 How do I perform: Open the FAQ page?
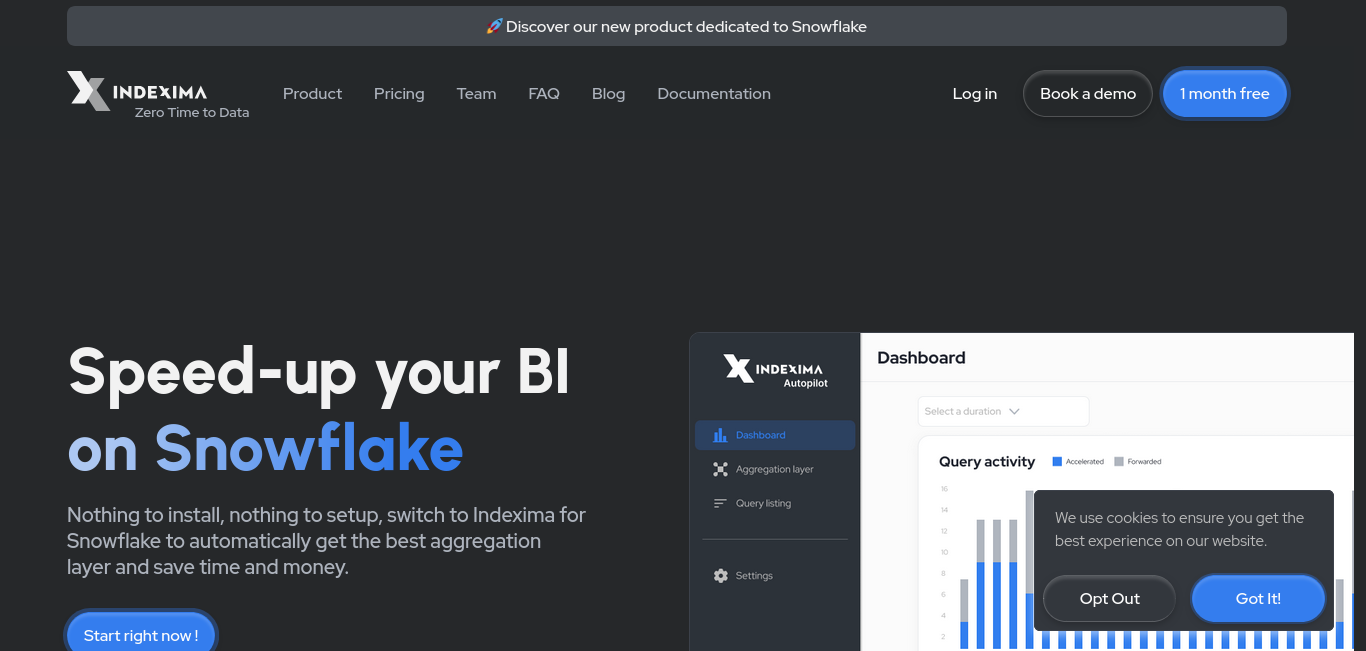tap(544, 93)
